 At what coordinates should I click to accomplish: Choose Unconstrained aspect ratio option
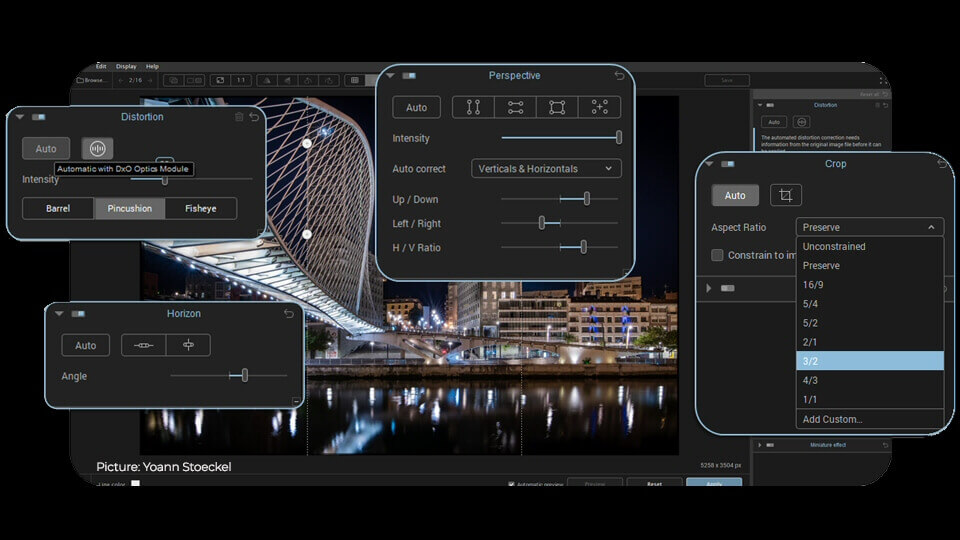click(x=869, y=246)
